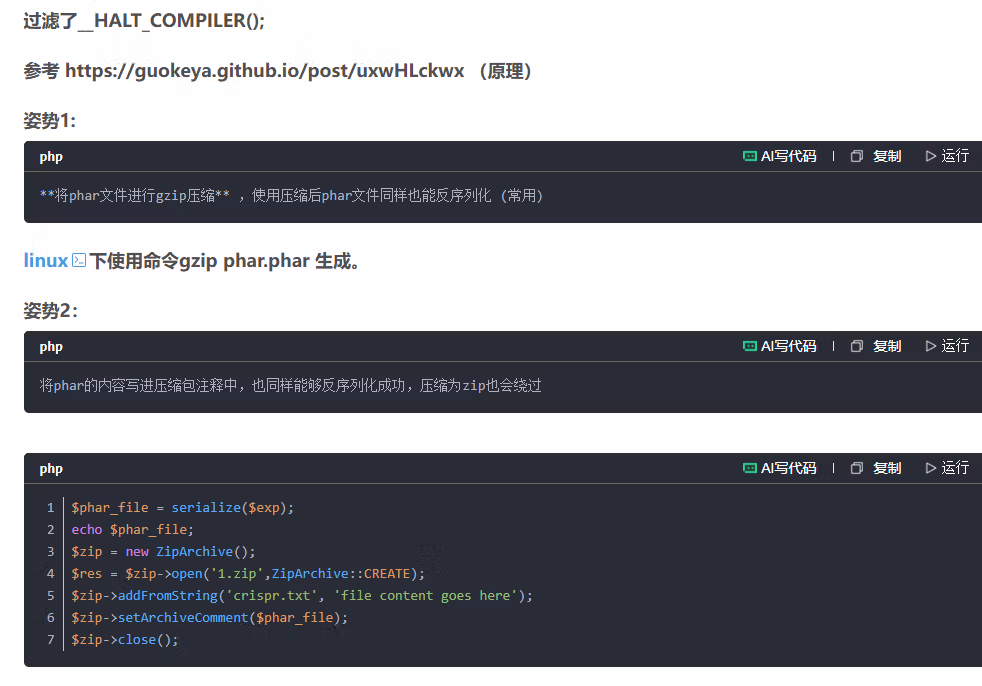Viewport: 982px width, 686px height.
Task: Click the 姿势2 heading text
Action: [x=50, y=310]
